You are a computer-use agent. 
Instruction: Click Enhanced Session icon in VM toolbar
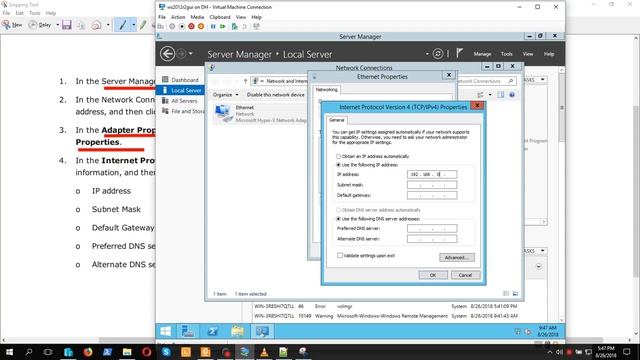(x=256, y=27)
